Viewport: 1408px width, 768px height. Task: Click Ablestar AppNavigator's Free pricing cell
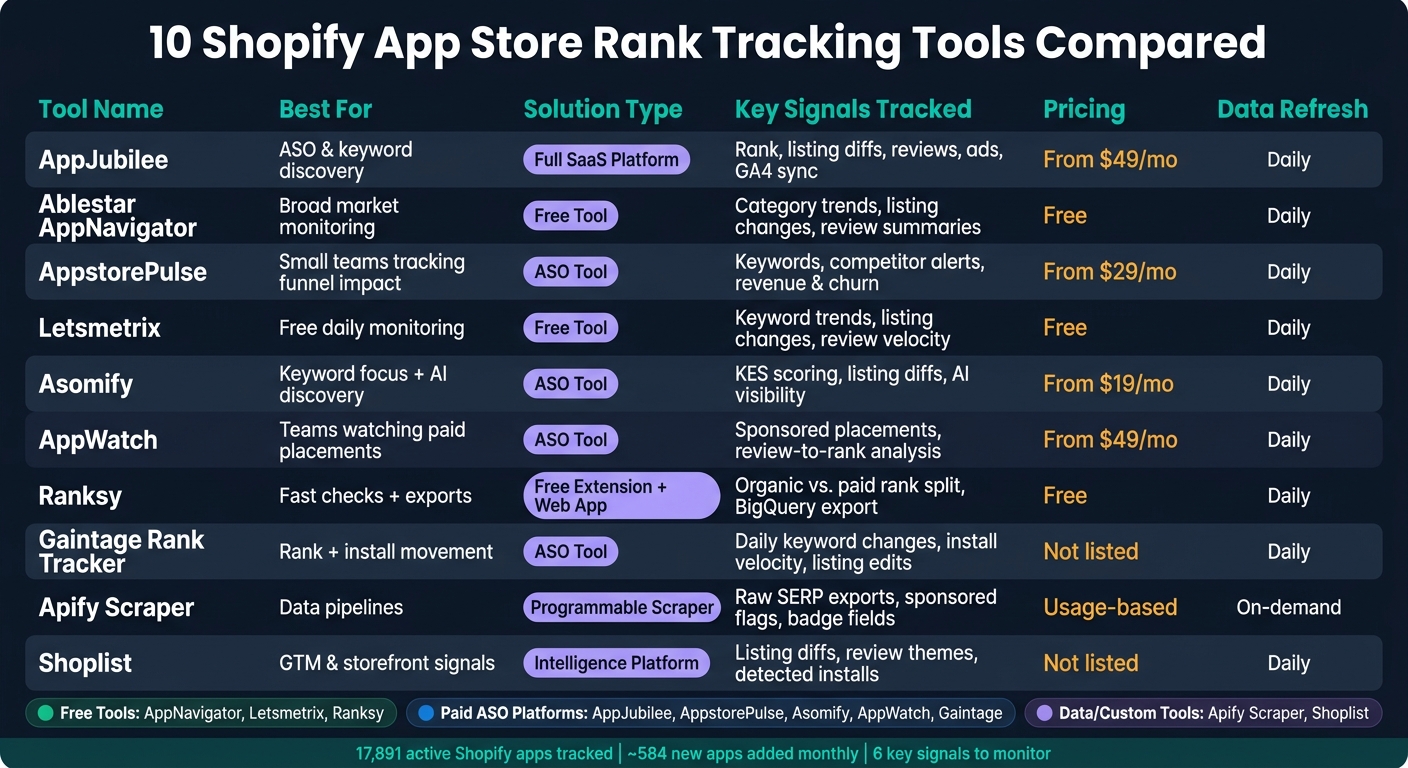pyautogui.click(x=1065, y=216)
